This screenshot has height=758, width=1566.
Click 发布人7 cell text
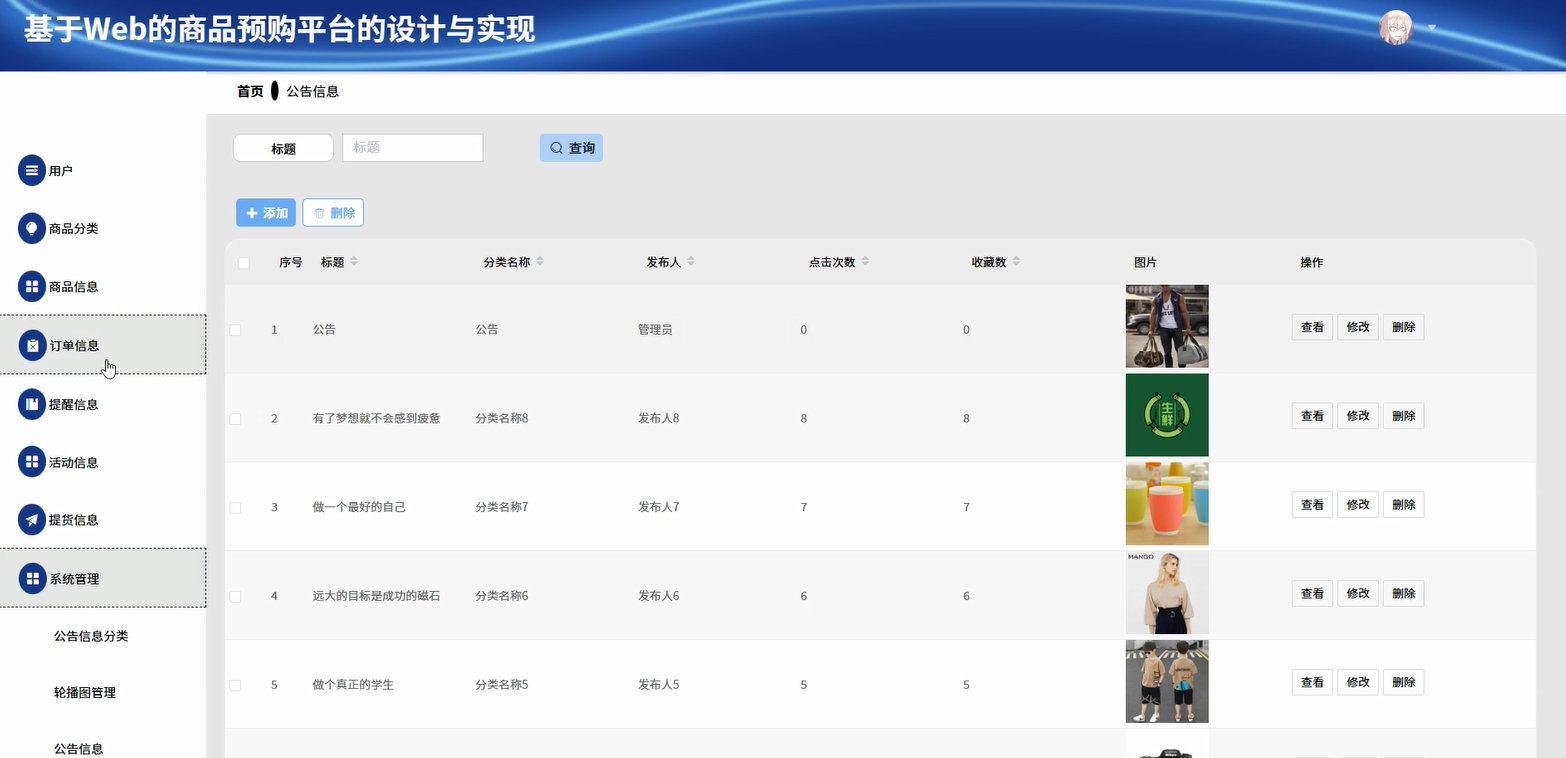(659, 507)
